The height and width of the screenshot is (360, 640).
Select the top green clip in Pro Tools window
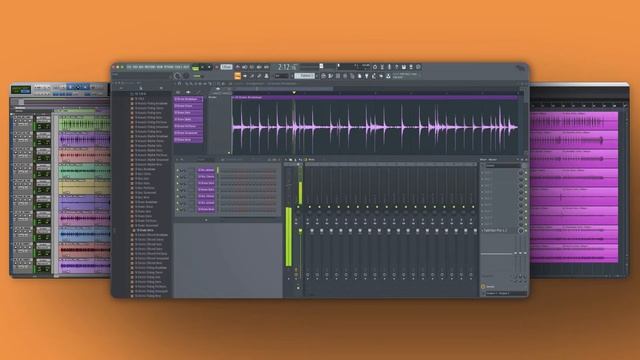pos(84,124)
